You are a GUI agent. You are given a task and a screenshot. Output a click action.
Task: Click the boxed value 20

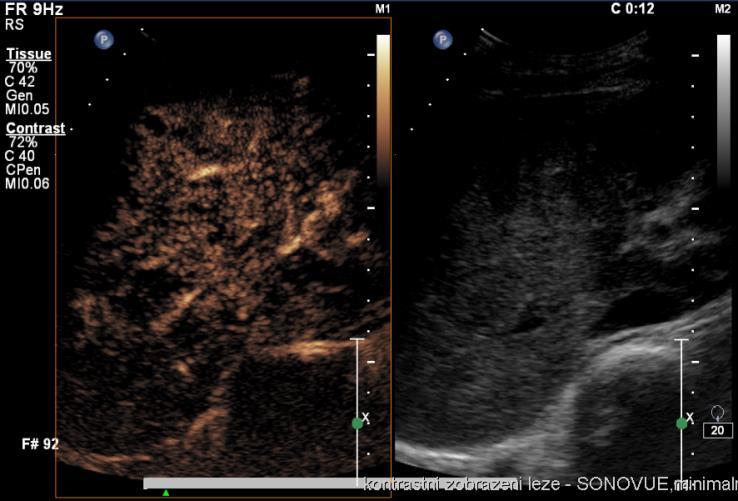[718, 430]
